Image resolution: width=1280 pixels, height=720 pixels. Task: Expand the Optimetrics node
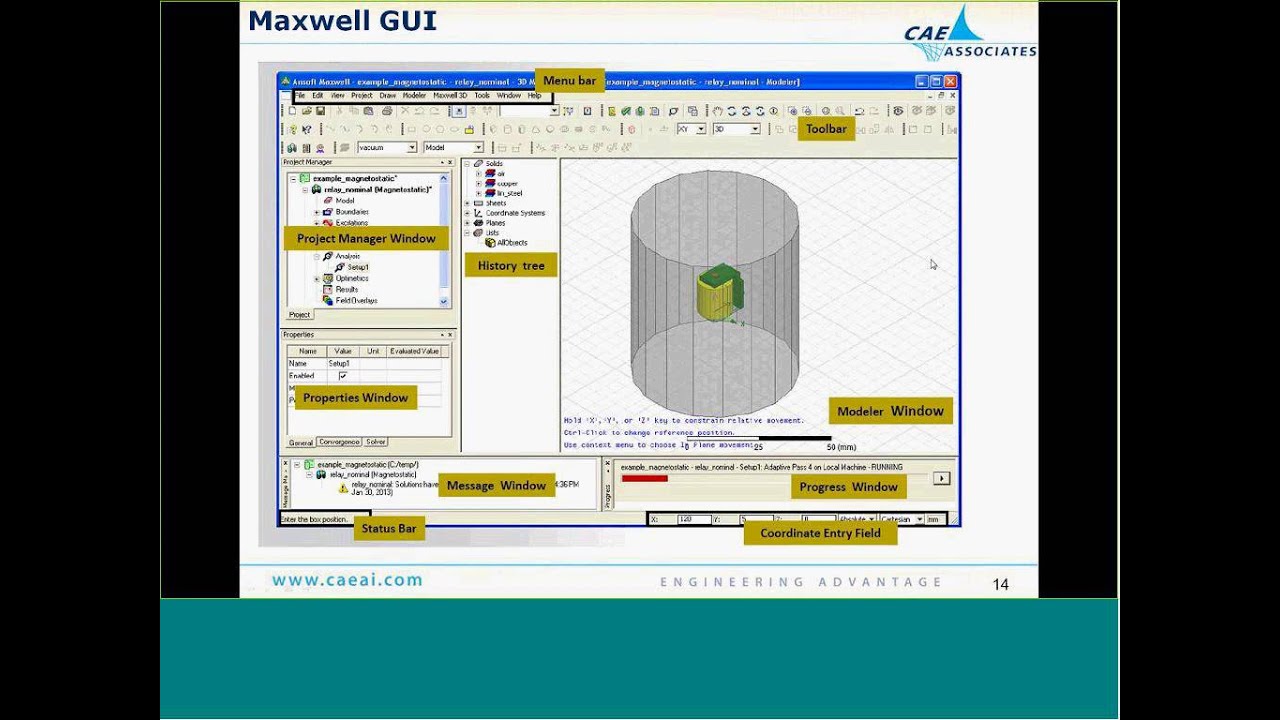pyautogui.click(x=317, y=278)
